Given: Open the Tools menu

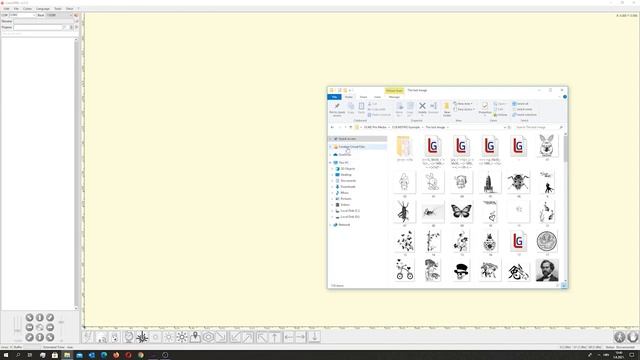Looking at the screenshot, I should 58,9.
